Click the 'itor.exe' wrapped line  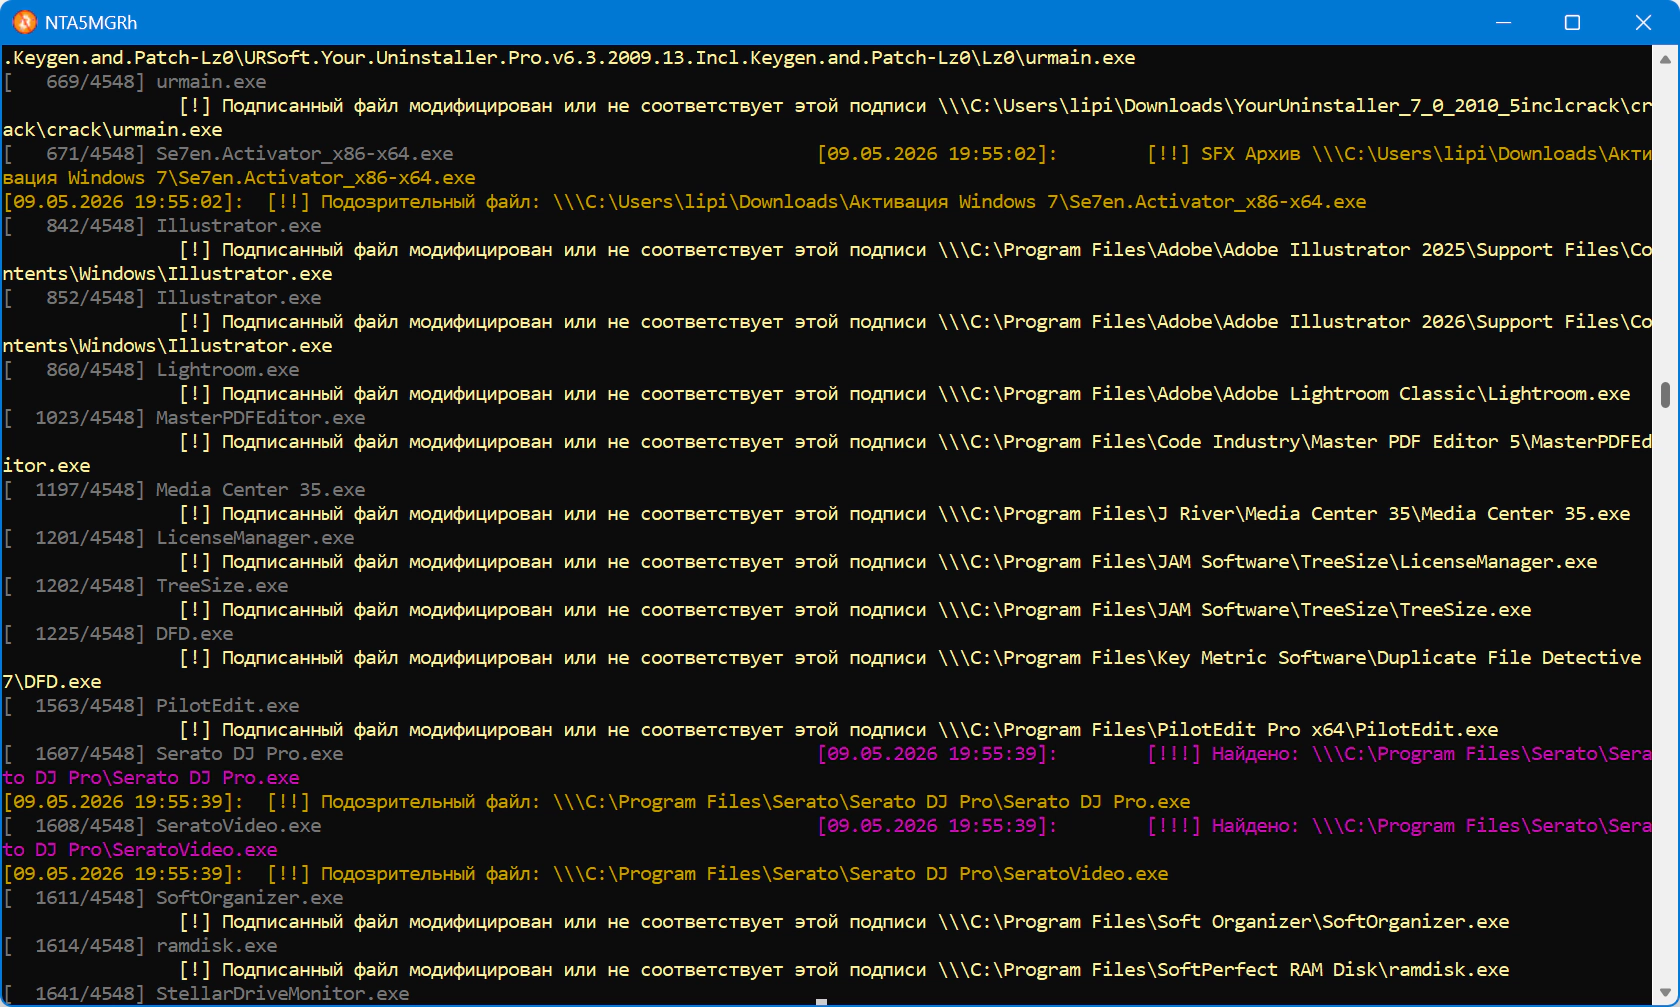(x=47, y=466)
